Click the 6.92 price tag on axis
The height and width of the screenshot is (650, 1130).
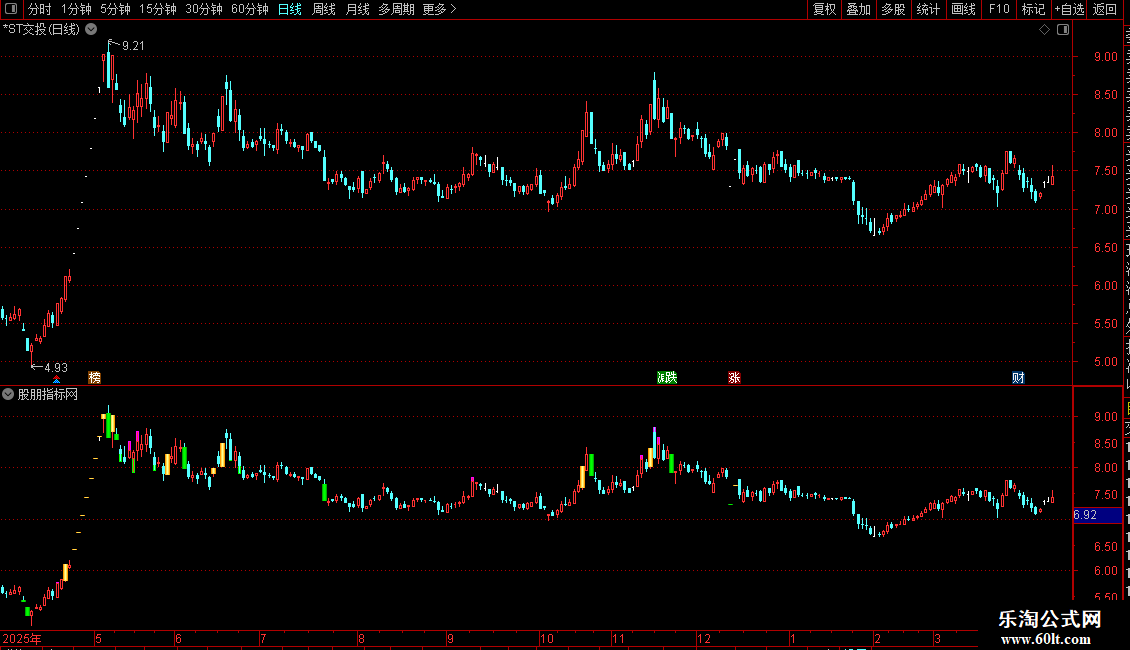pos(1097,515)
